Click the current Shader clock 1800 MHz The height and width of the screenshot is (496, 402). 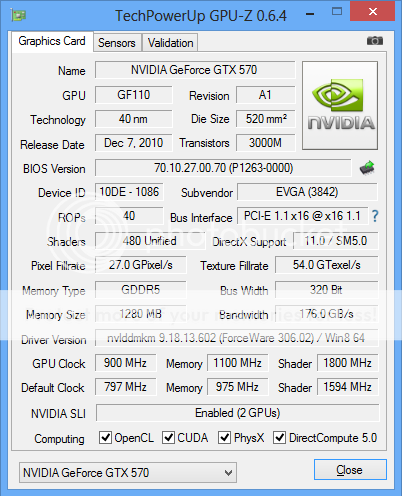coord(348,363)
